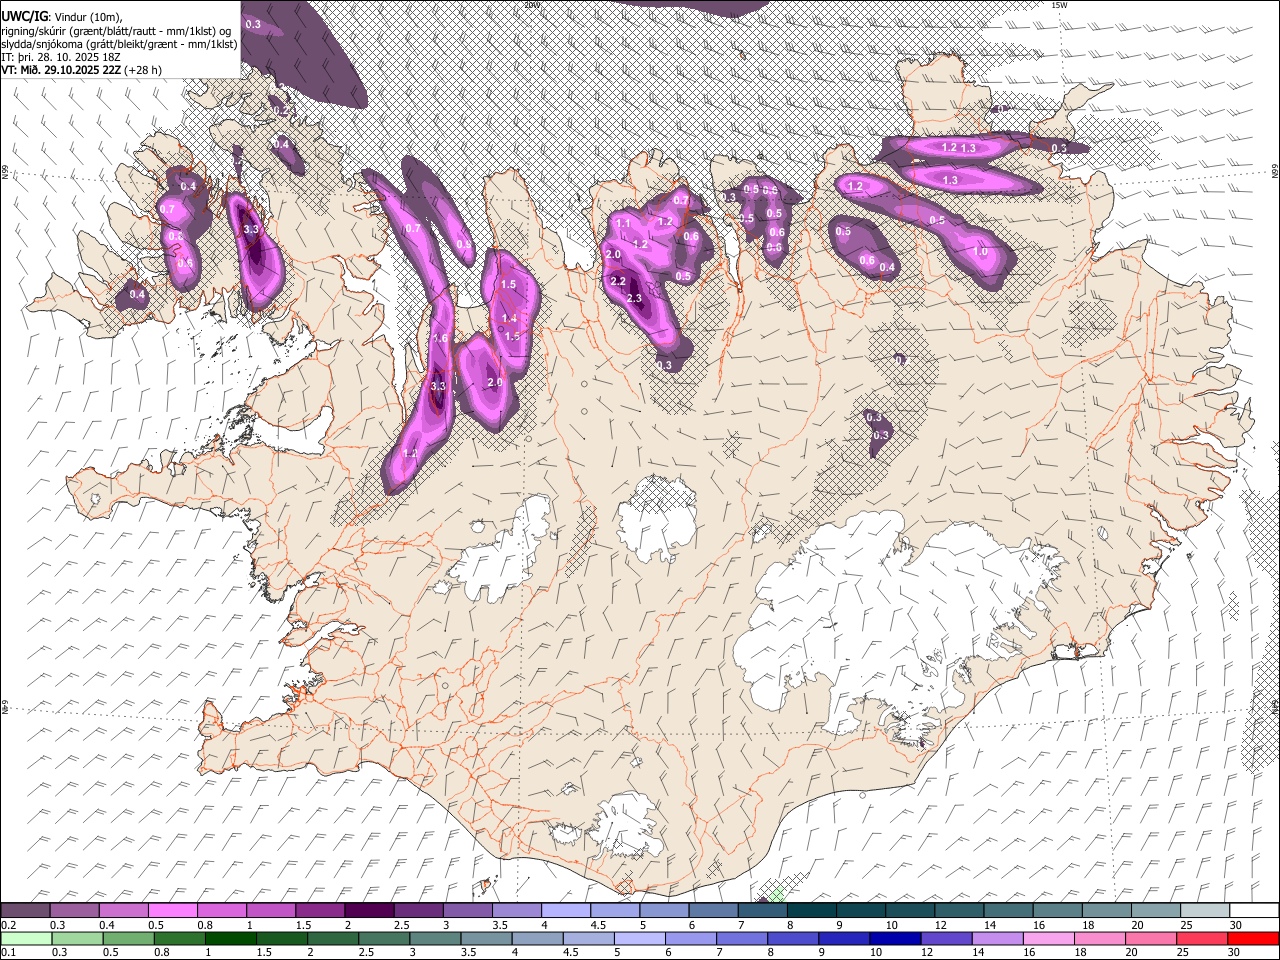Select the upper-row swatch between 0.2 and 0.3
1280x960 pixels.
(25, 911)
